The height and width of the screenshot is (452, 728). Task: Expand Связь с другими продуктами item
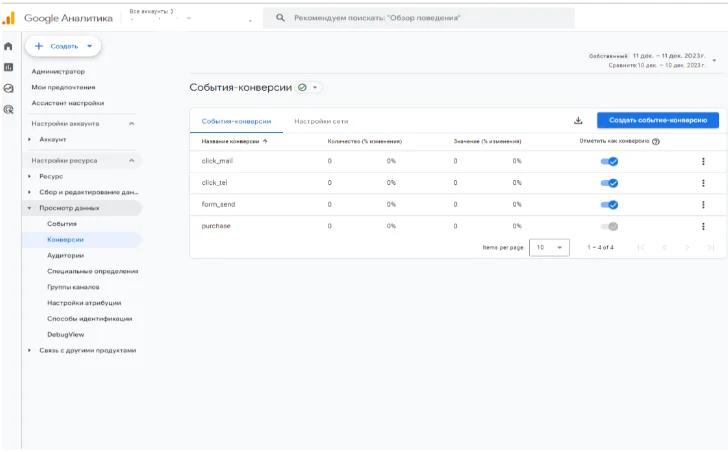click(29, 350)
